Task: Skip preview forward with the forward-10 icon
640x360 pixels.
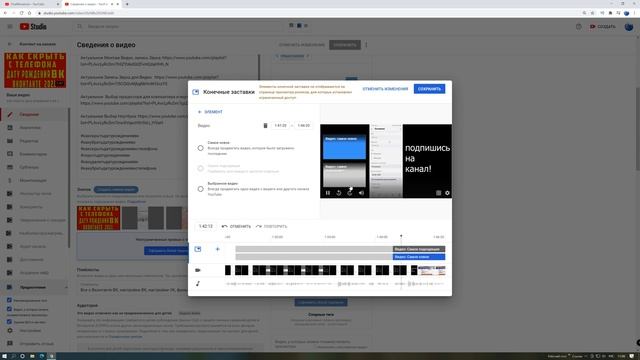Action: [350, 193]
